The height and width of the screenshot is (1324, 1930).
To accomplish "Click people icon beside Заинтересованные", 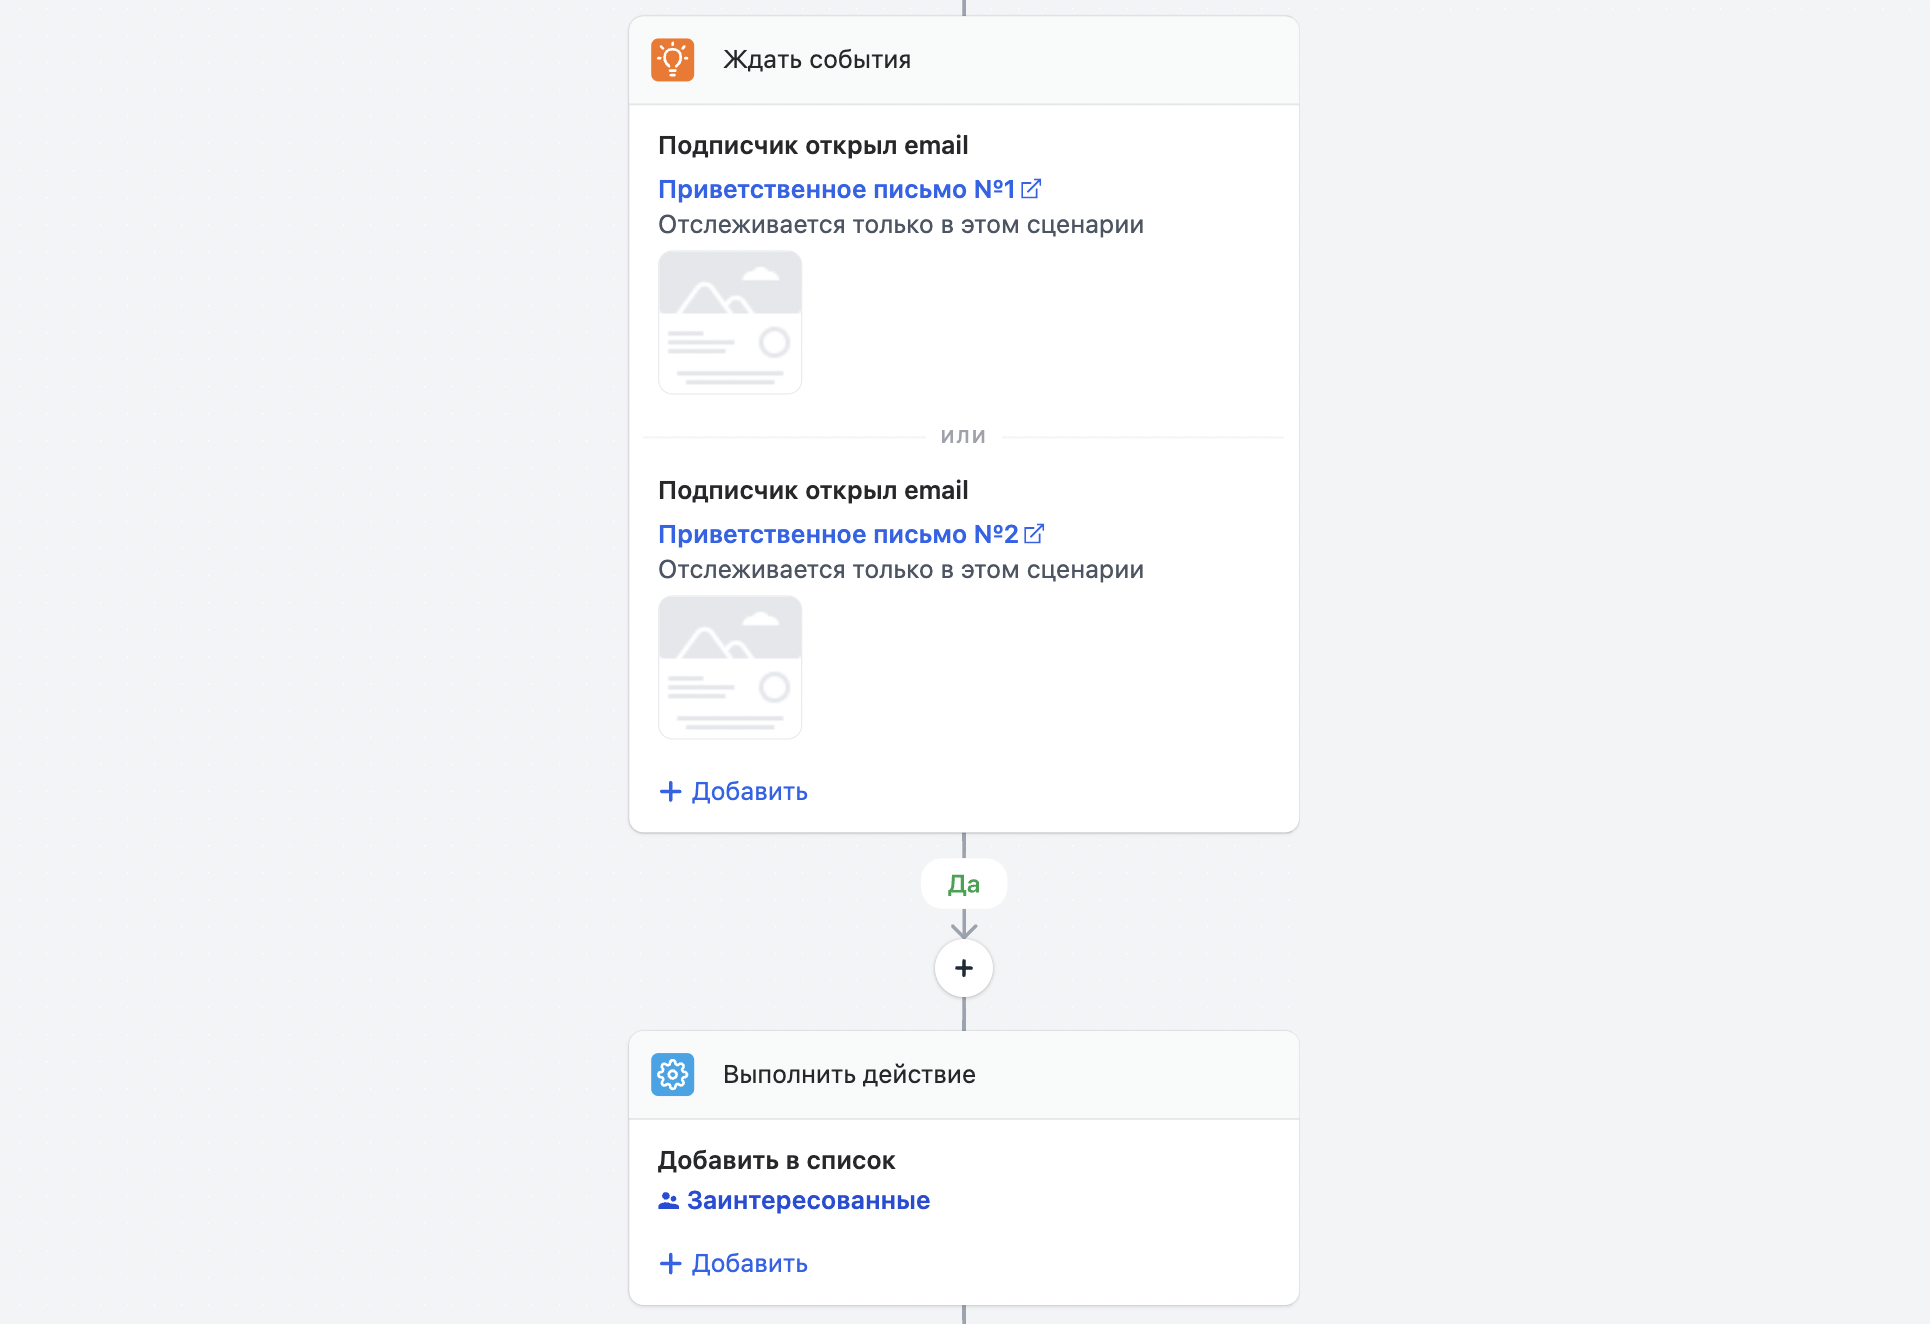I will click(668, 1201).
